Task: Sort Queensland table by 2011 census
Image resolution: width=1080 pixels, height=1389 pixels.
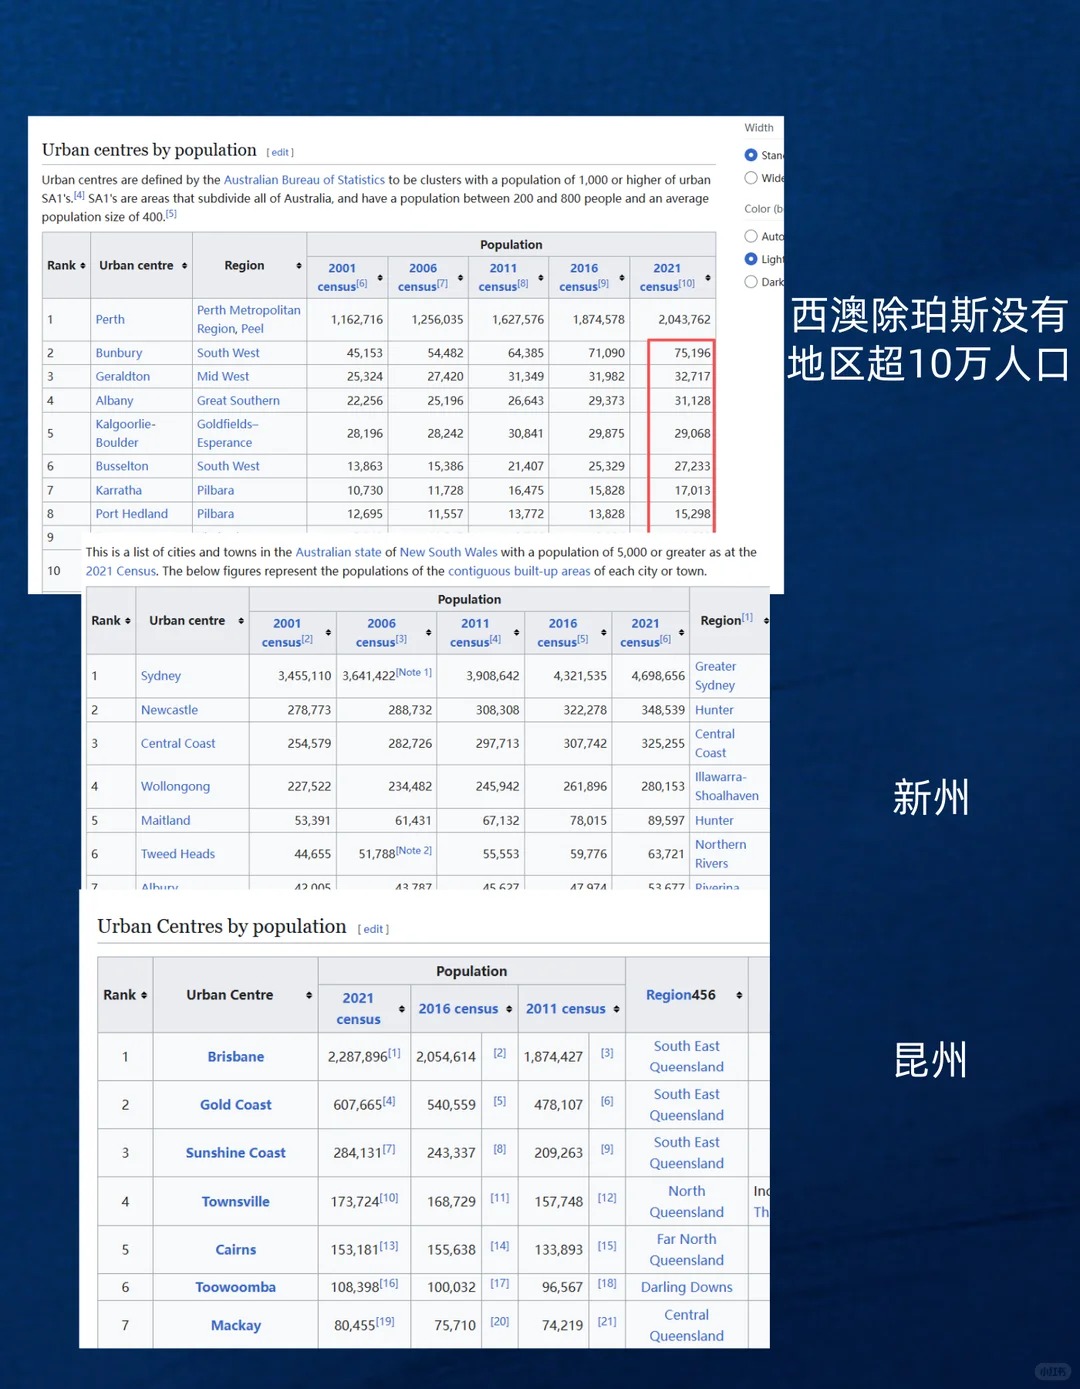Action: (x=616, y=1009)
